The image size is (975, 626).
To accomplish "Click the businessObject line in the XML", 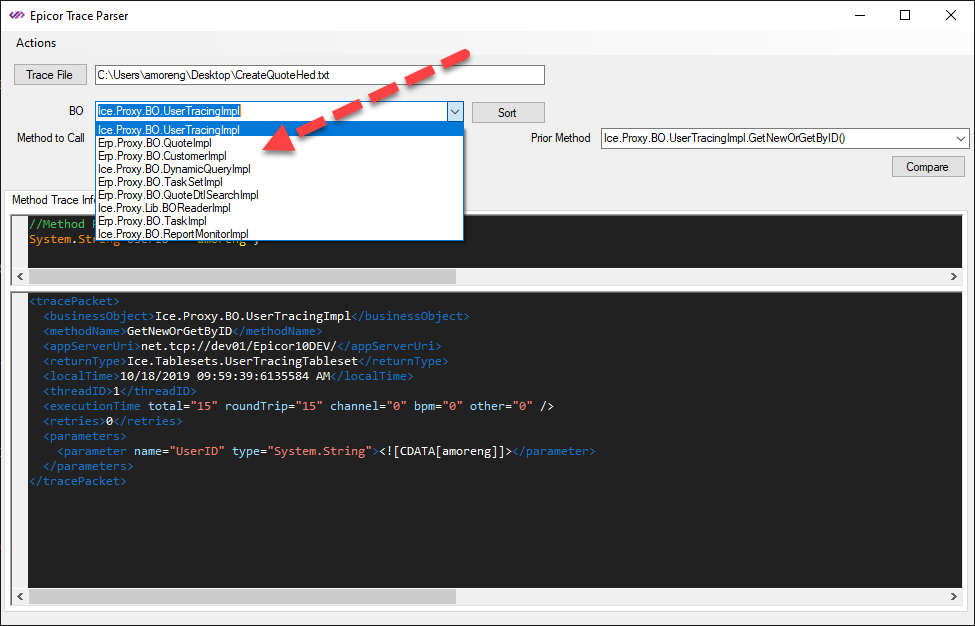I will tap(256, 316).
